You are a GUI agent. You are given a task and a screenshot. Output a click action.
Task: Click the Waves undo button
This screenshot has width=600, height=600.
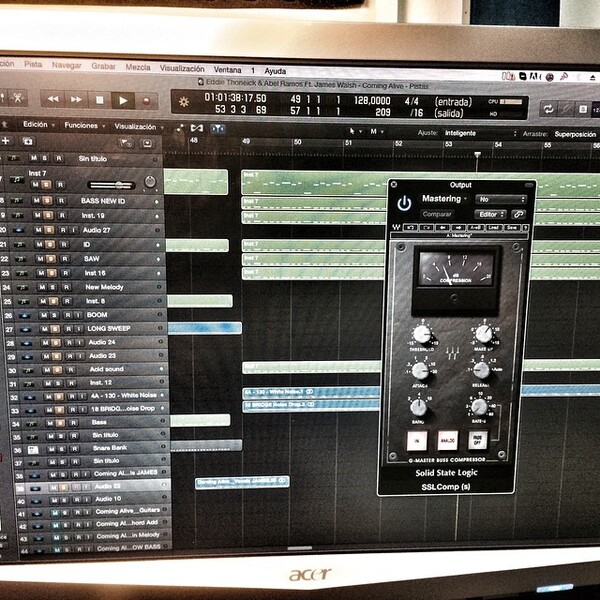click(410, 227)
